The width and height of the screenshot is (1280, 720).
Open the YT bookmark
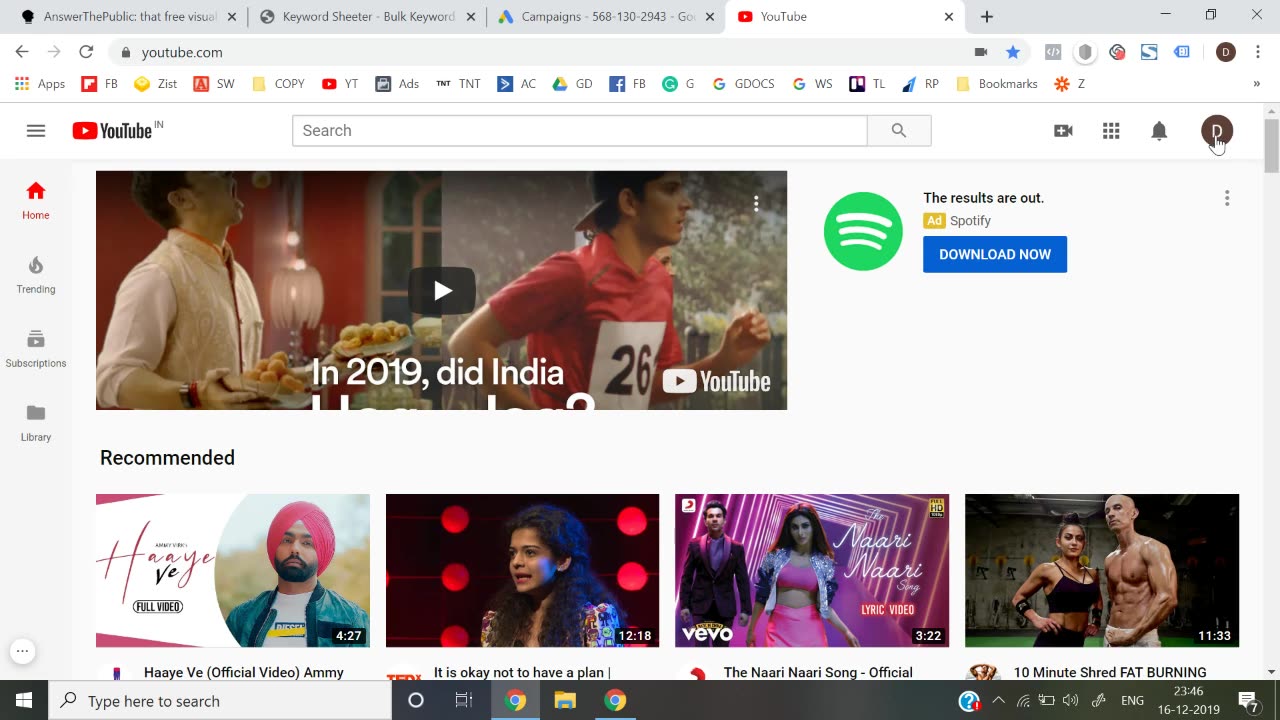pyautogui.click(x=340, y=84)
